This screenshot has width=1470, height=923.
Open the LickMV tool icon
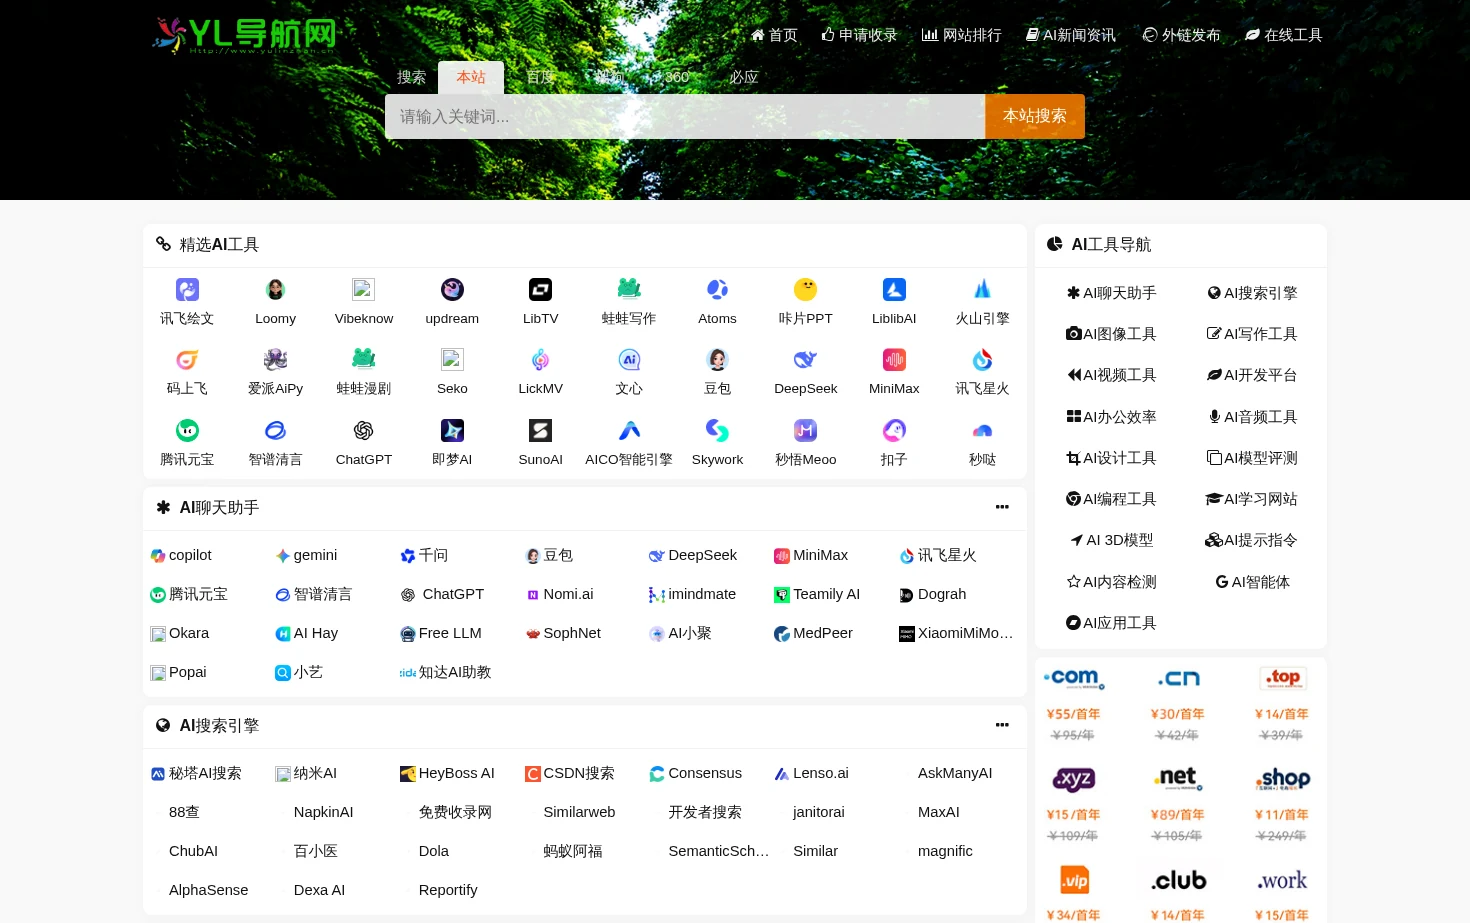point(540,360)
